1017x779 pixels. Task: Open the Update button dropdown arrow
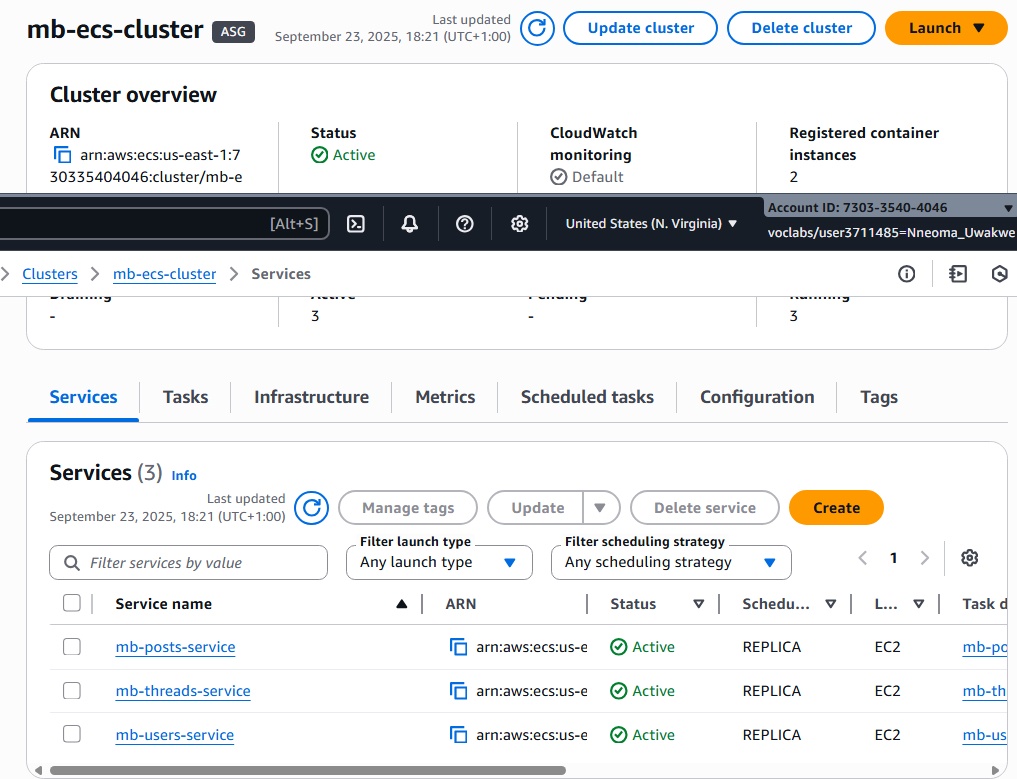600,508
